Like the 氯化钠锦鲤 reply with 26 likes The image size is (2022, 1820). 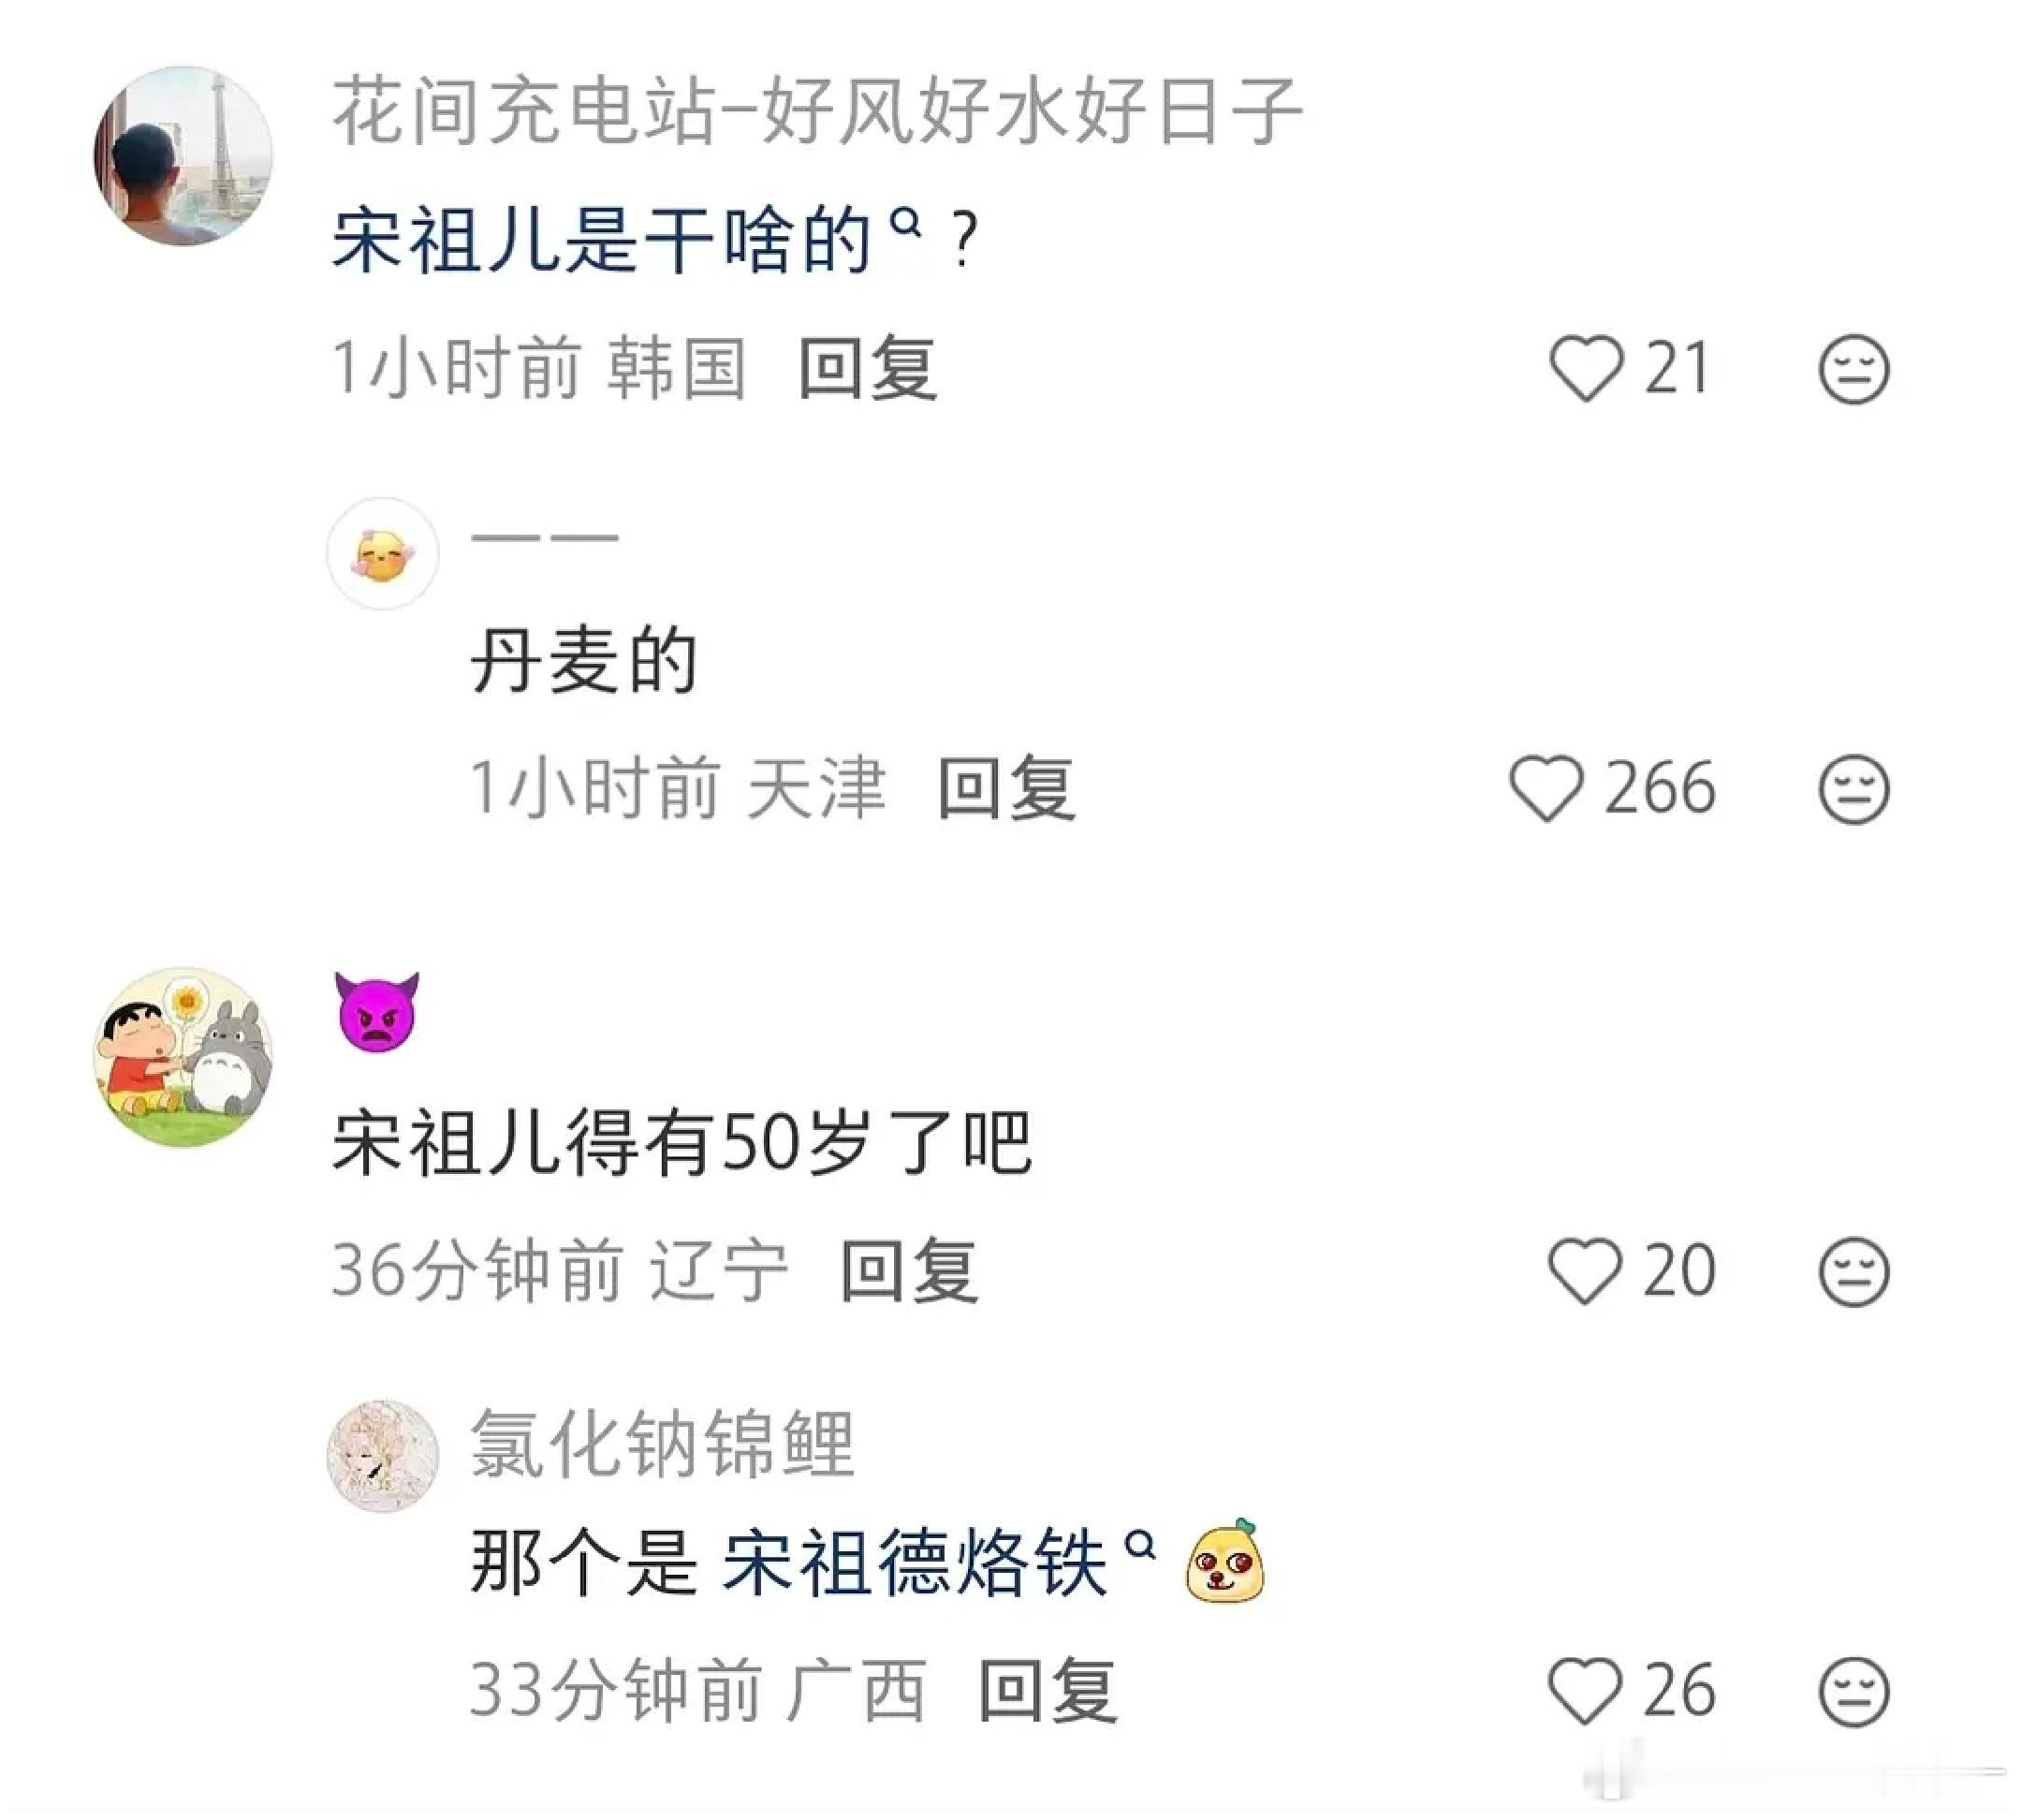(x=1585, y=1690)
